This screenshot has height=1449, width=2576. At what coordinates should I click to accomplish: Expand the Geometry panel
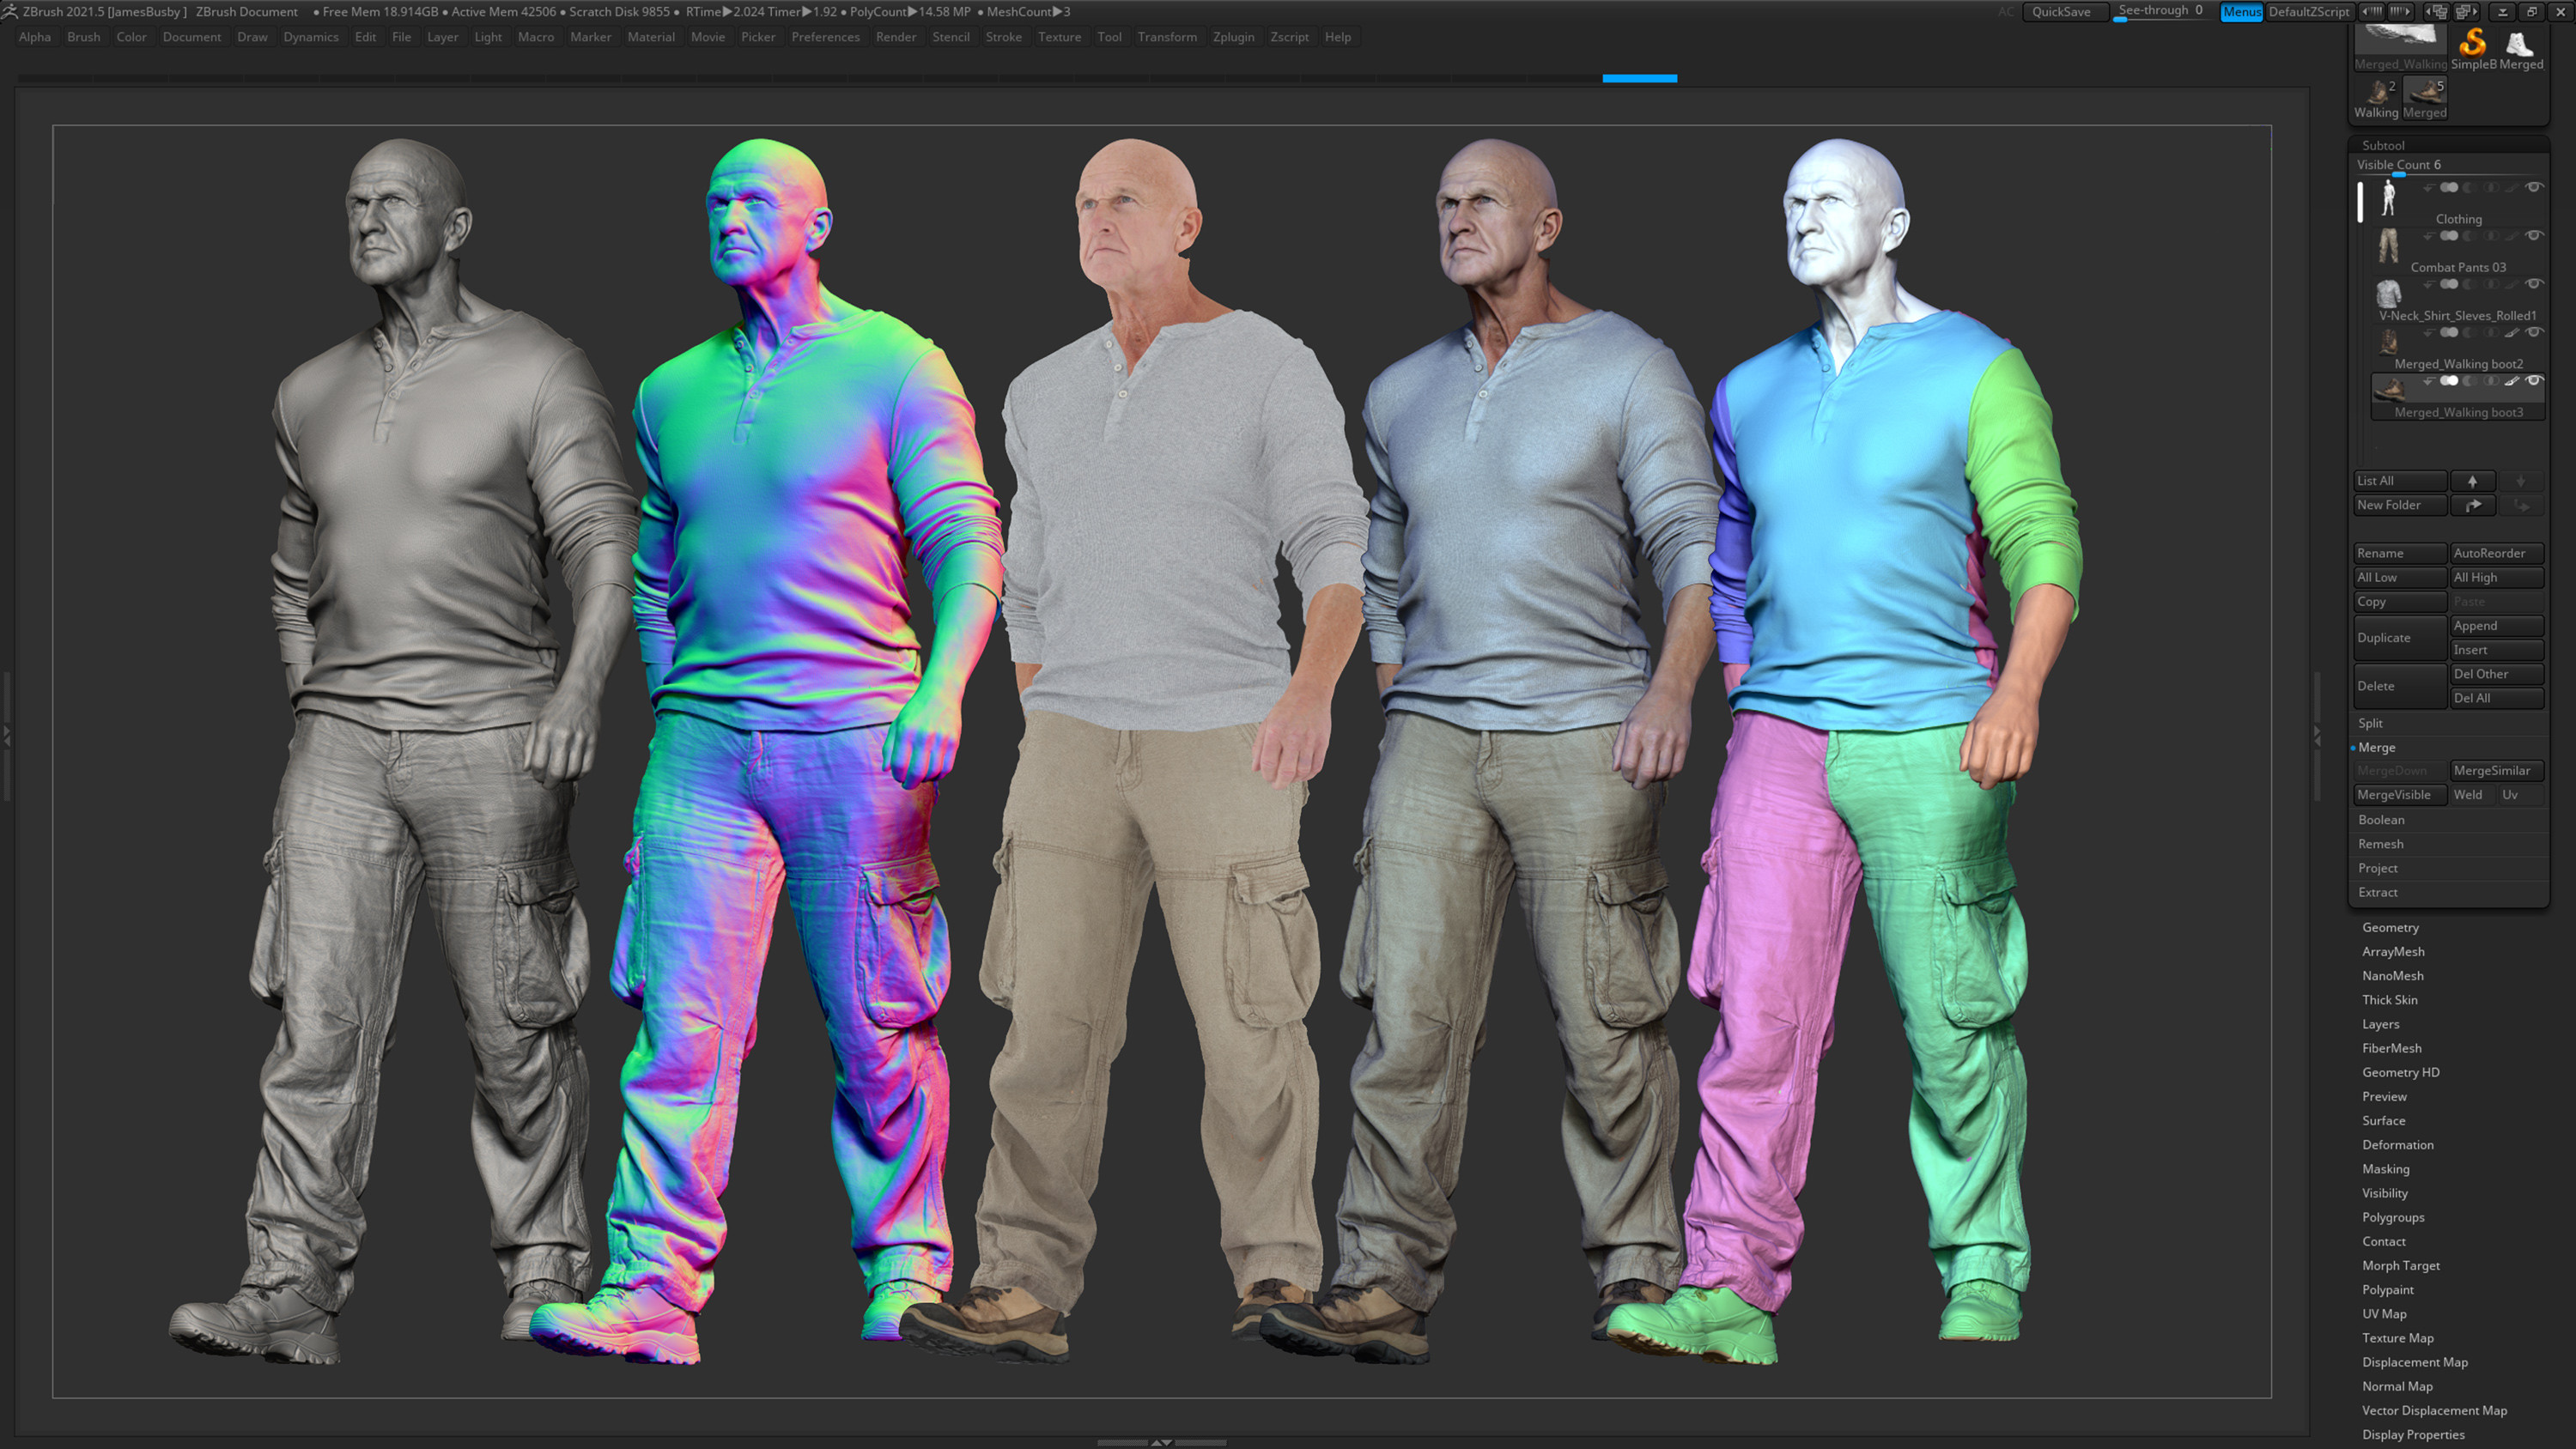pos(2392,927)
